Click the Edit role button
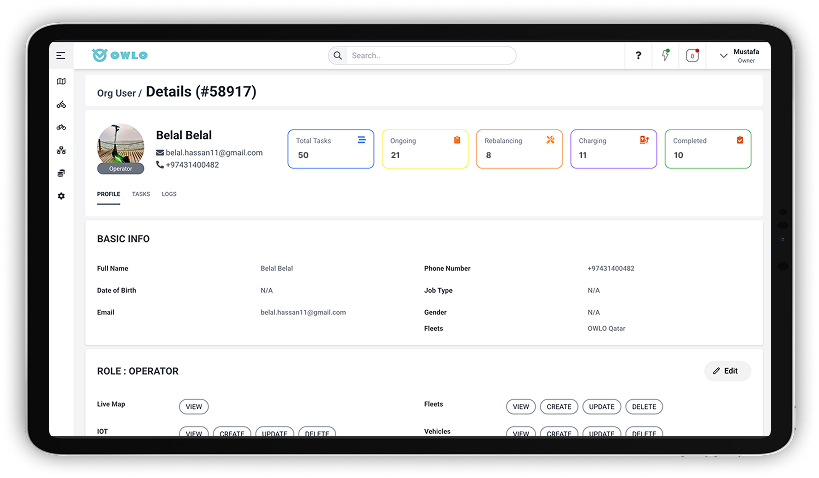This screenshot has width=819, height=478. click(727, 371)
